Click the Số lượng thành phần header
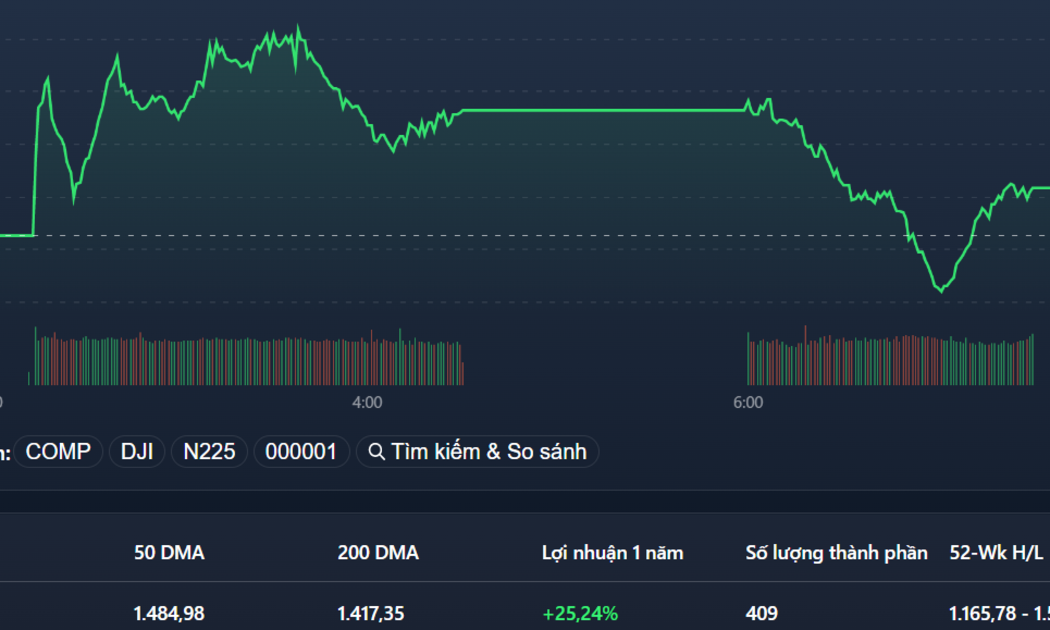The width and height of the screenshot is (1050, 630). [x=836, y=553]
